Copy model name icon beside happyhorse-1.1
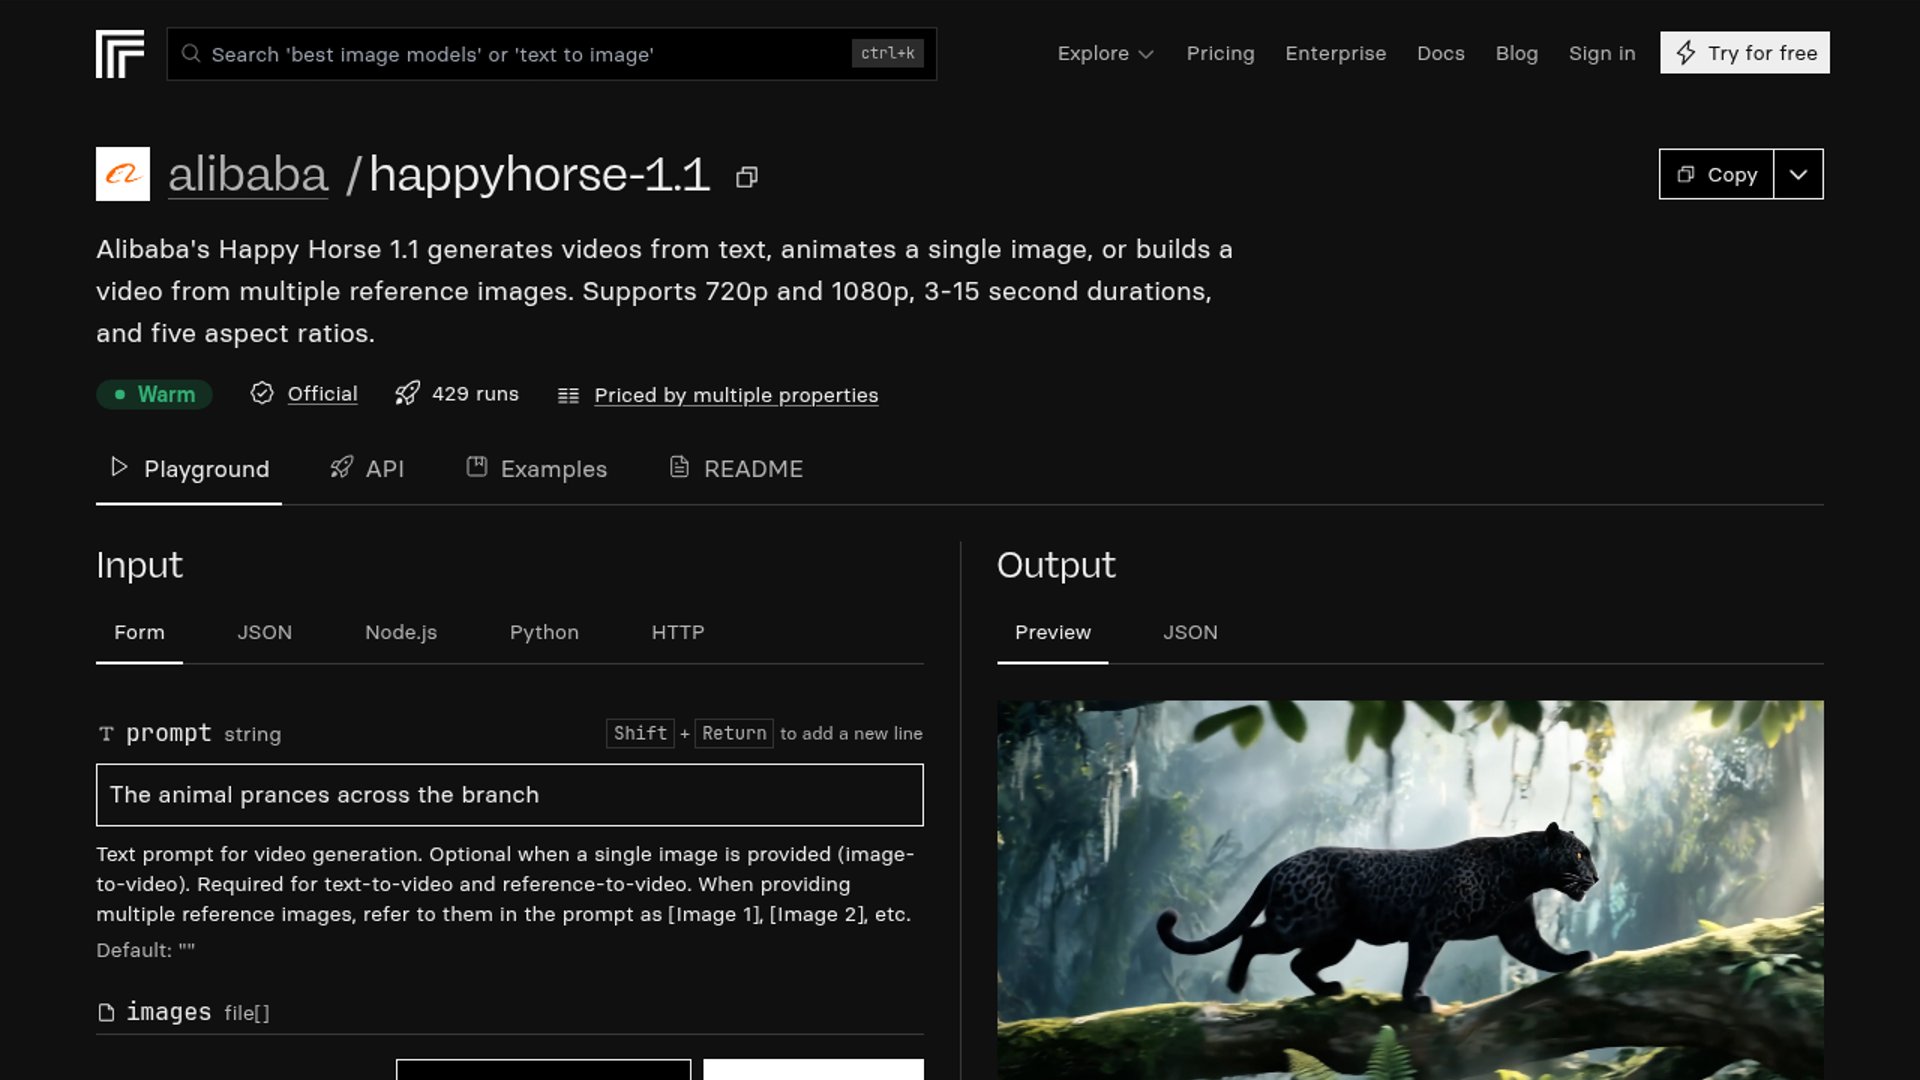 [747, 177]
